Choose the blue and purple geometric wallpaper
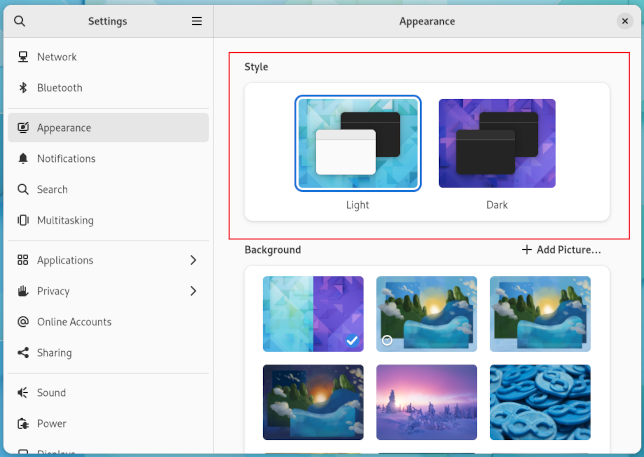 pos(313,314)
